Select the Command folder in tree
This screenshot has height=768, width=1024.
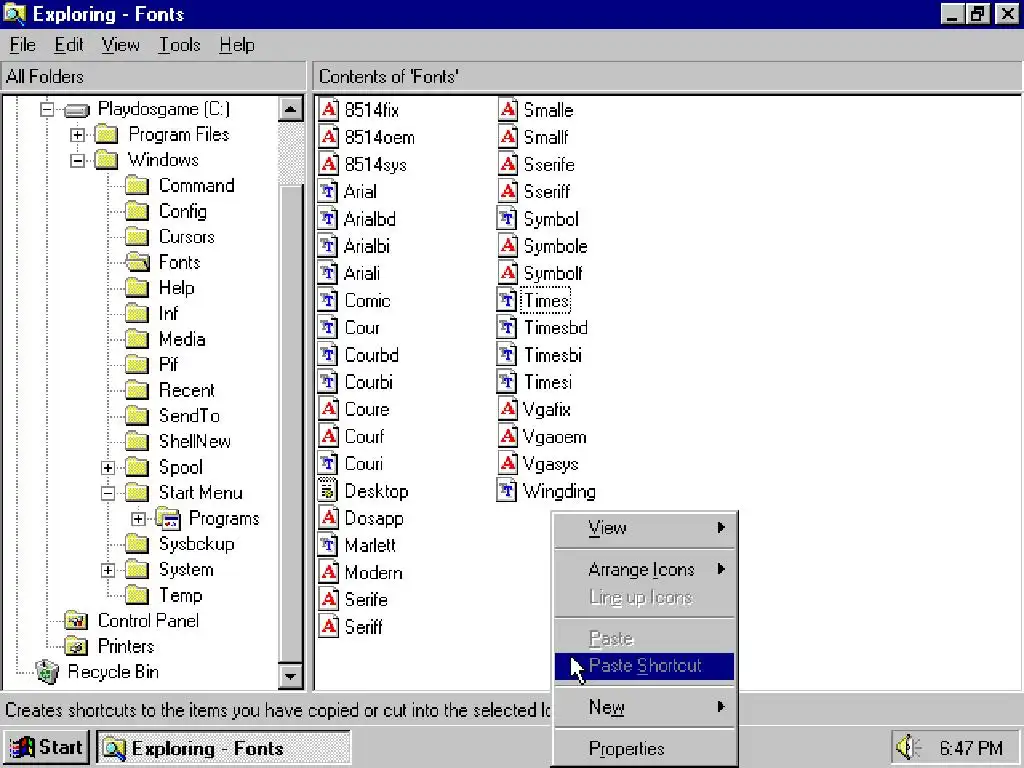click(x=197, y=185)
